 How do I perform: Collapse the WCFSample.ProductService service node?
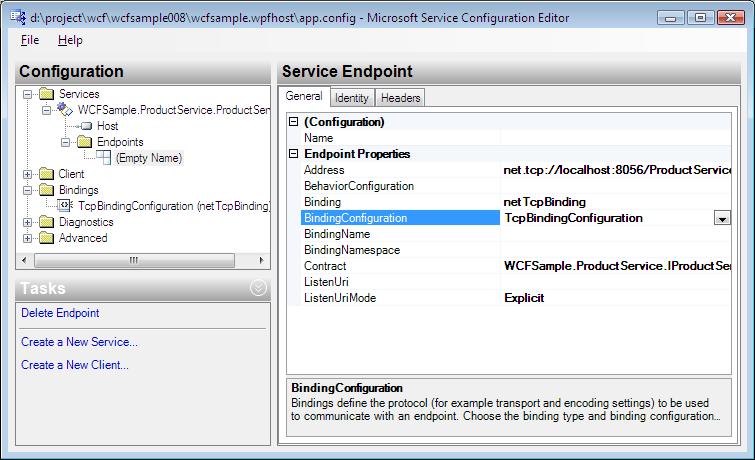pos(46,110)
